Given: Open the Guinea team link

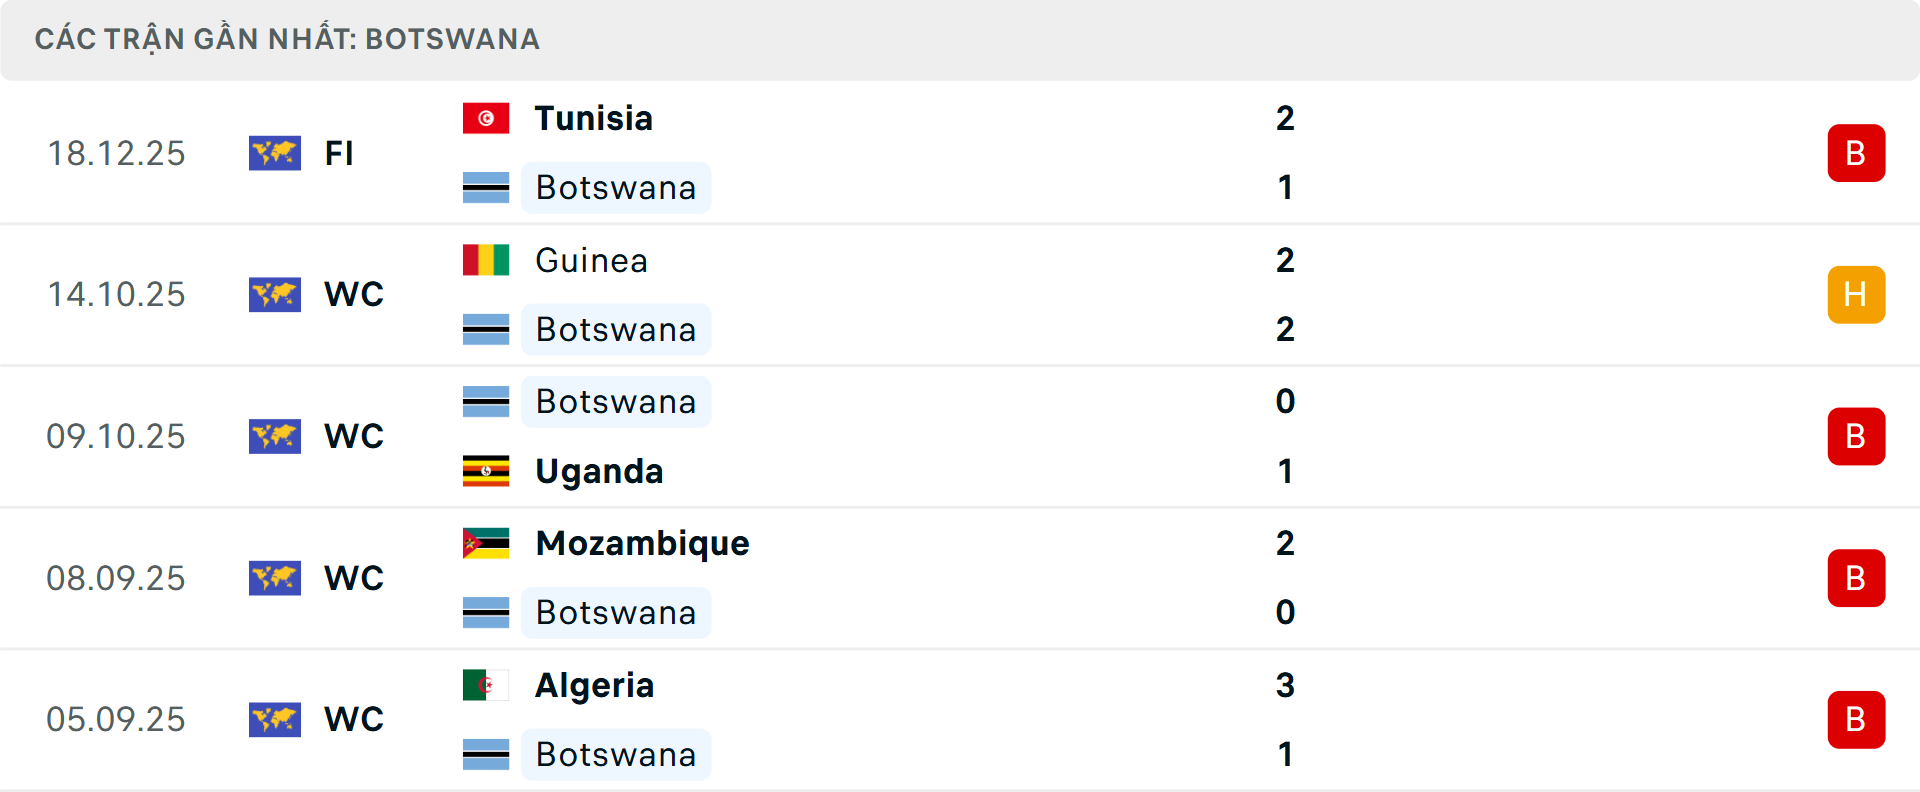Looking at the screenshot, I should [x=591, y=260].
